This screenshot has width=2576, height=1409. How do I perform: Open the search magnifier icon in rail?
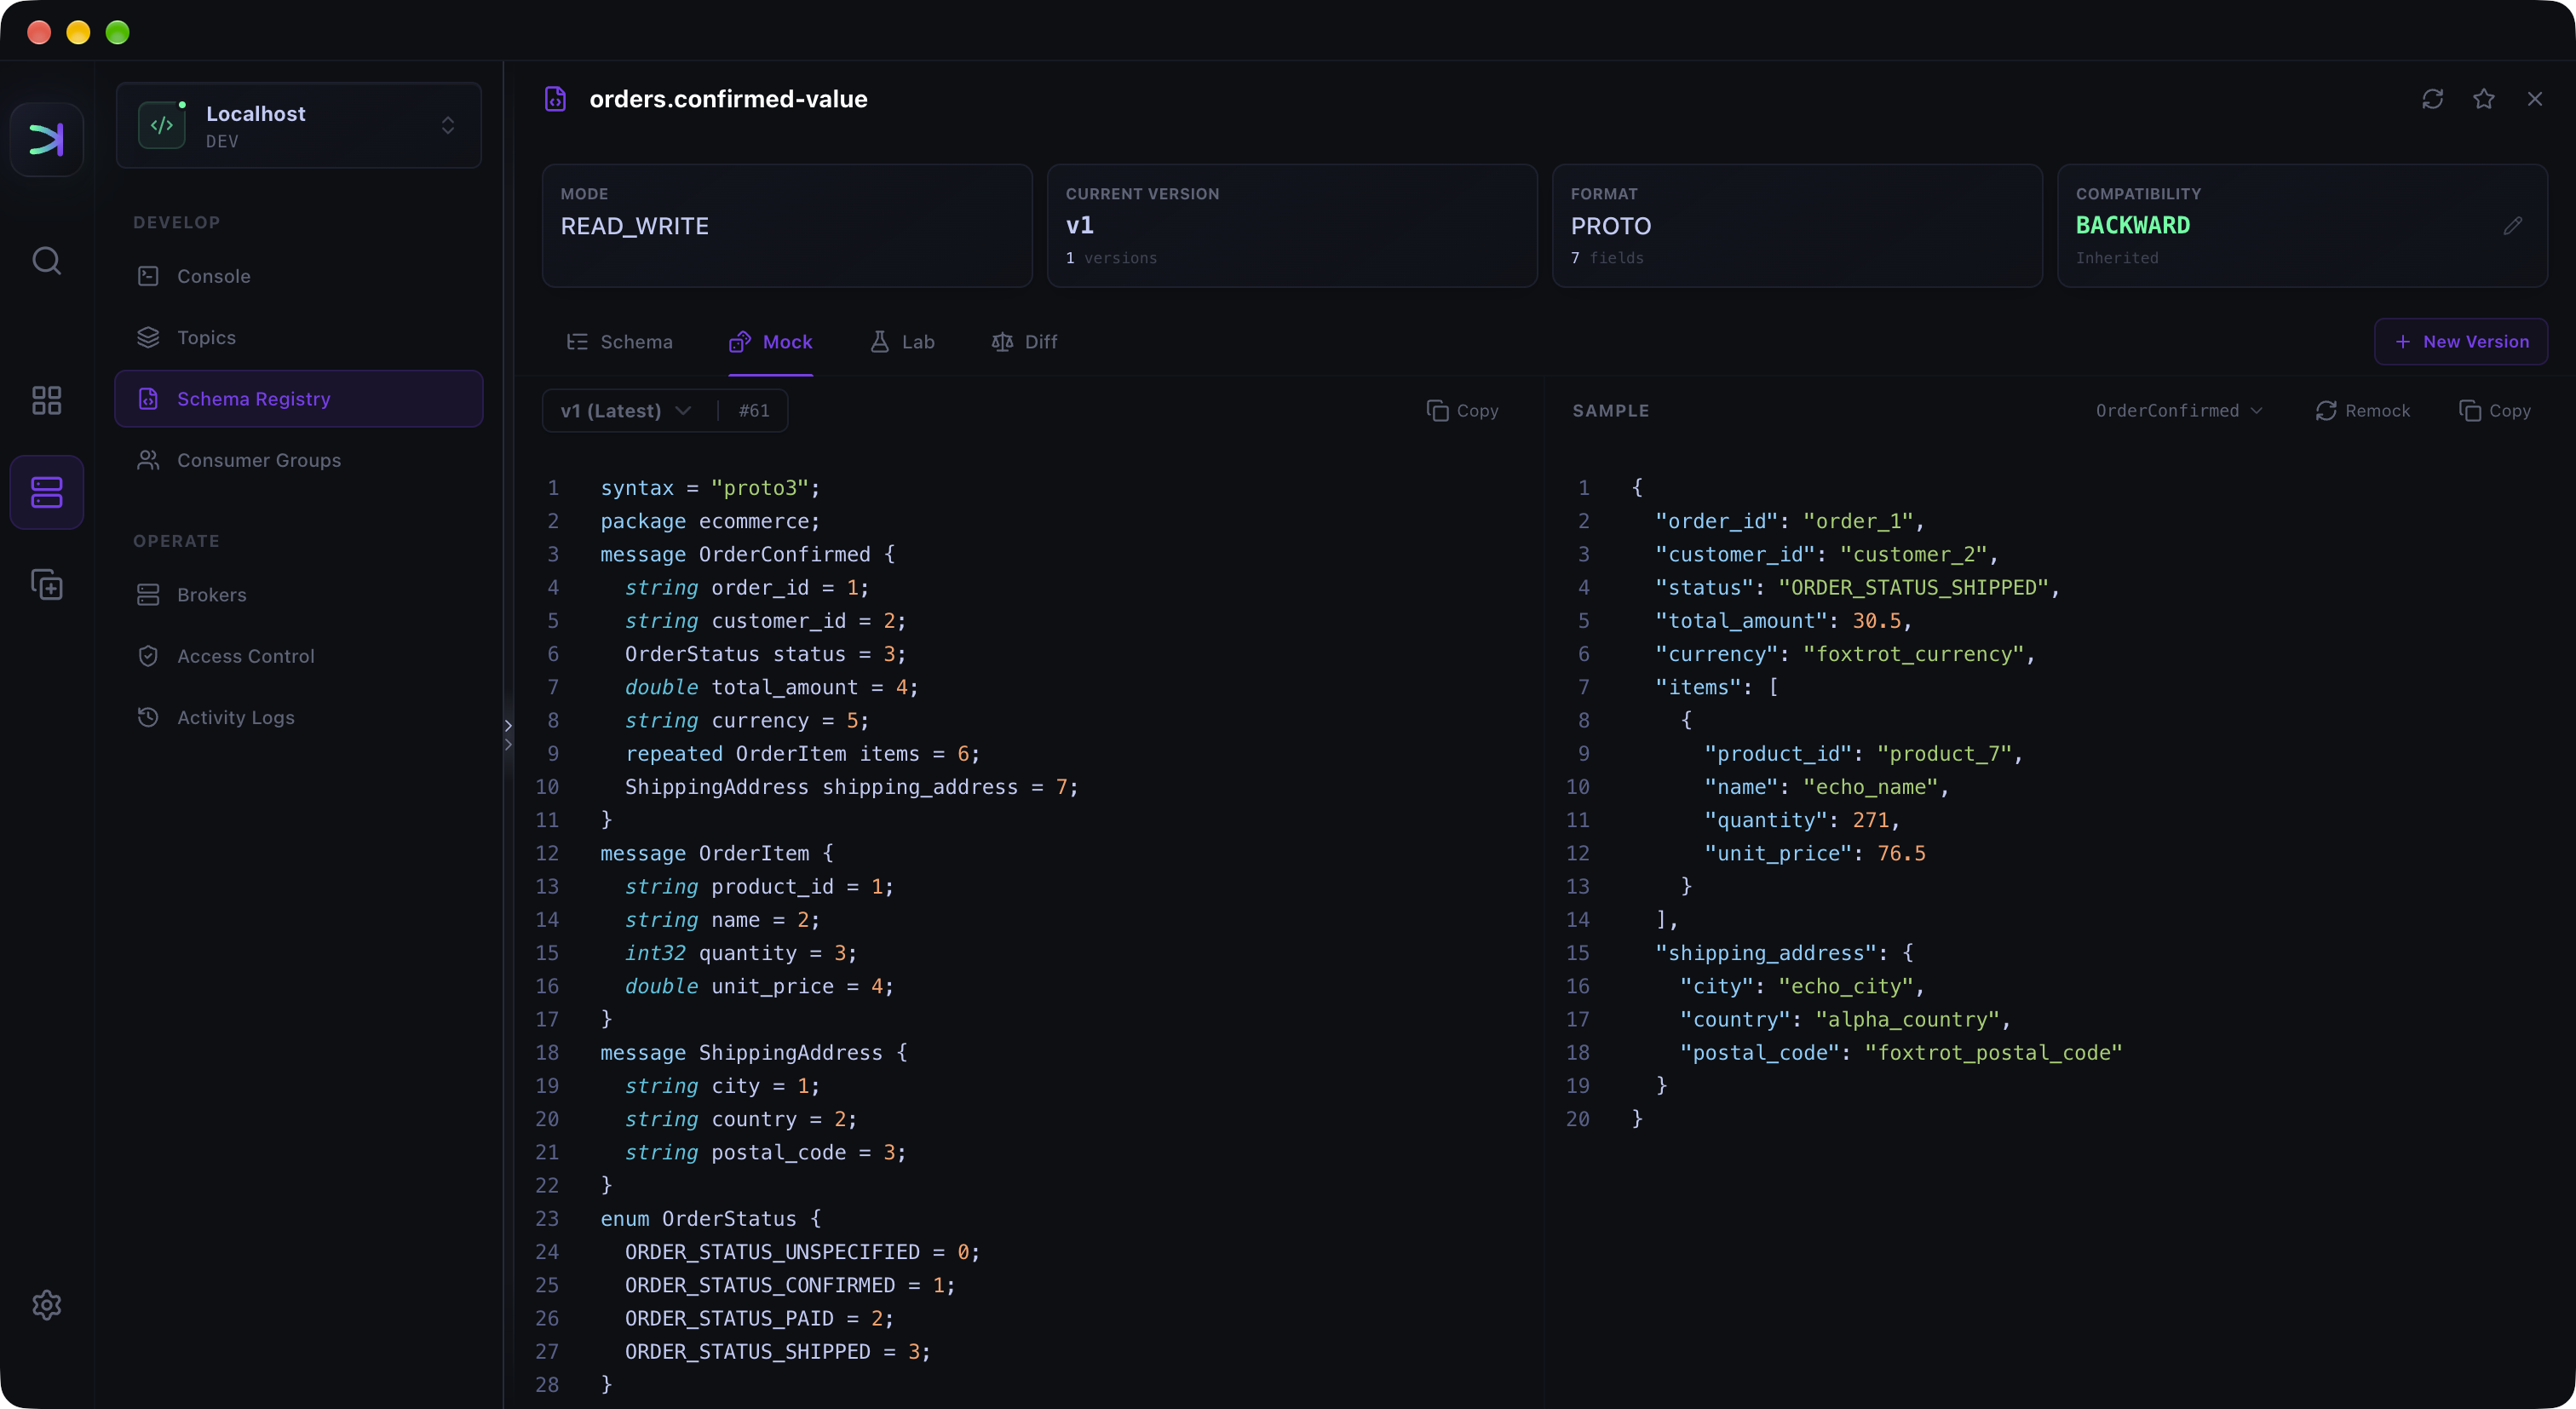tap(46, 261)
